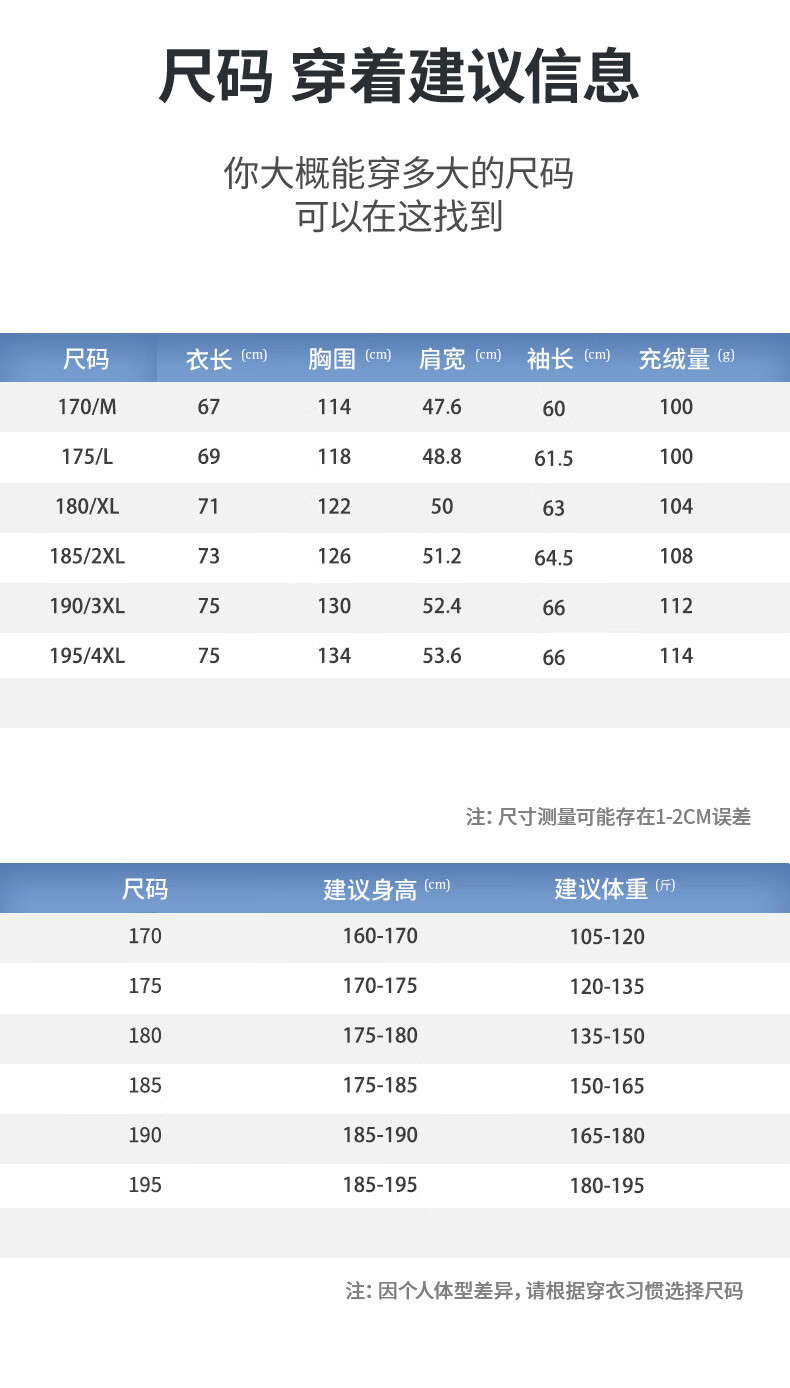Choose the 185/2XL size row label
Screen dimensions: 790x1388
[87, 557]
